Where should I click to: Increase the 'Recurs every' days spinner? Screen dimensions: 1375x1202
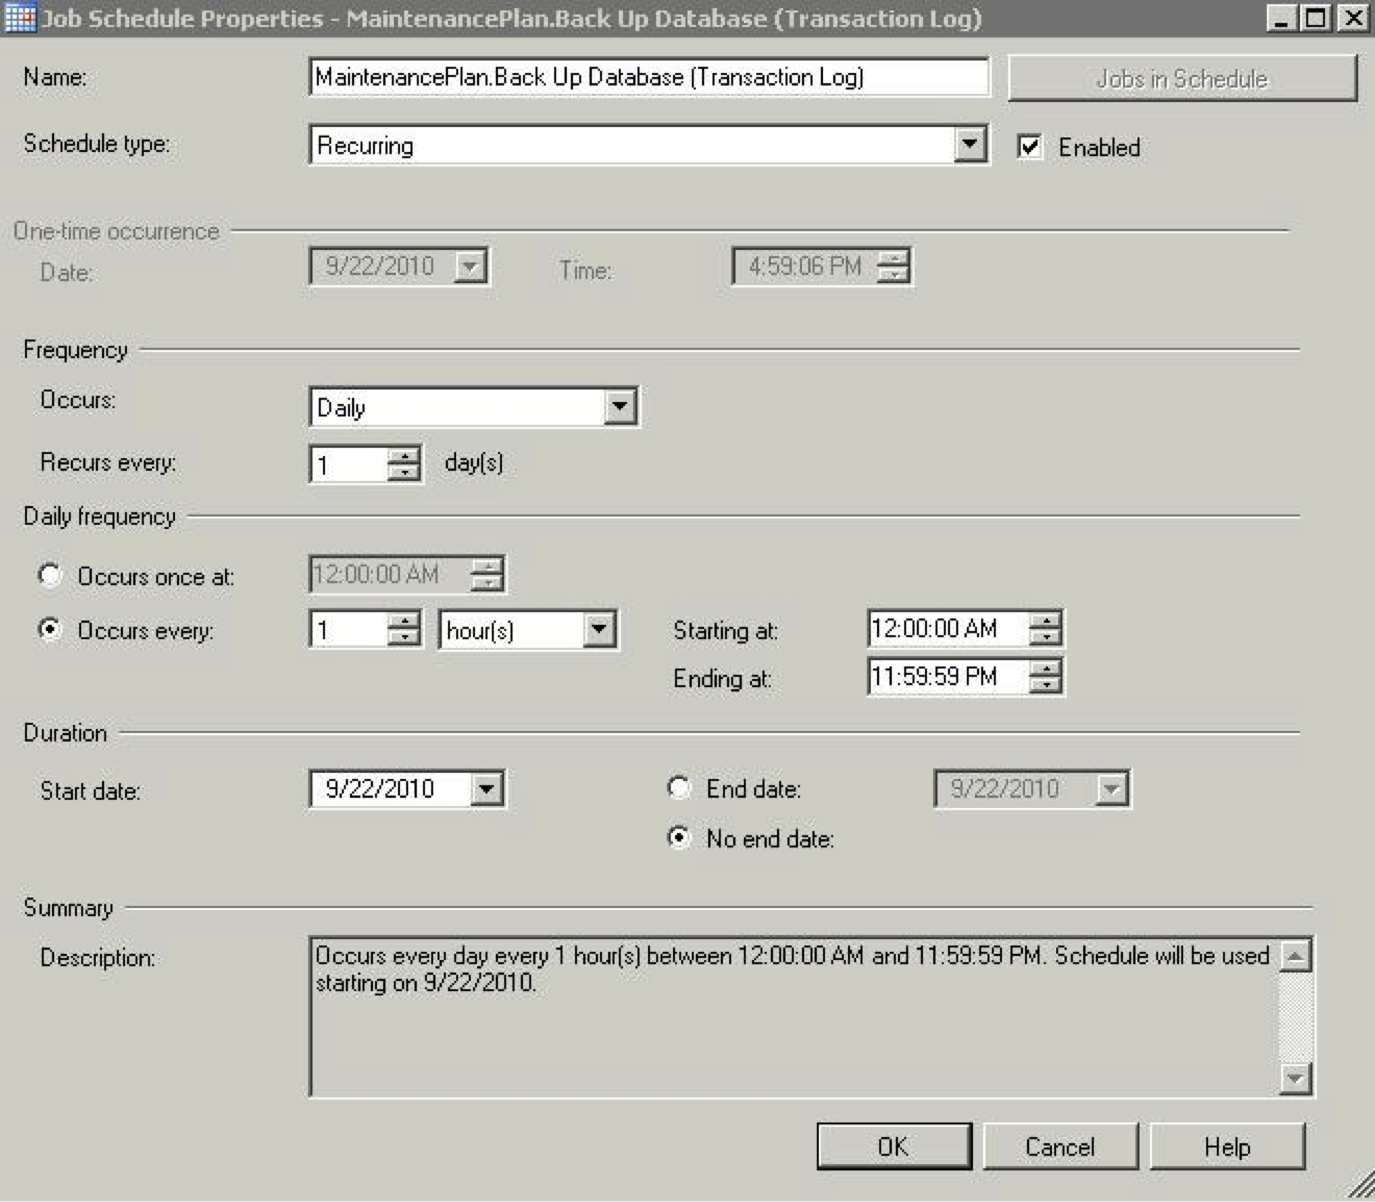pos(404,455)
